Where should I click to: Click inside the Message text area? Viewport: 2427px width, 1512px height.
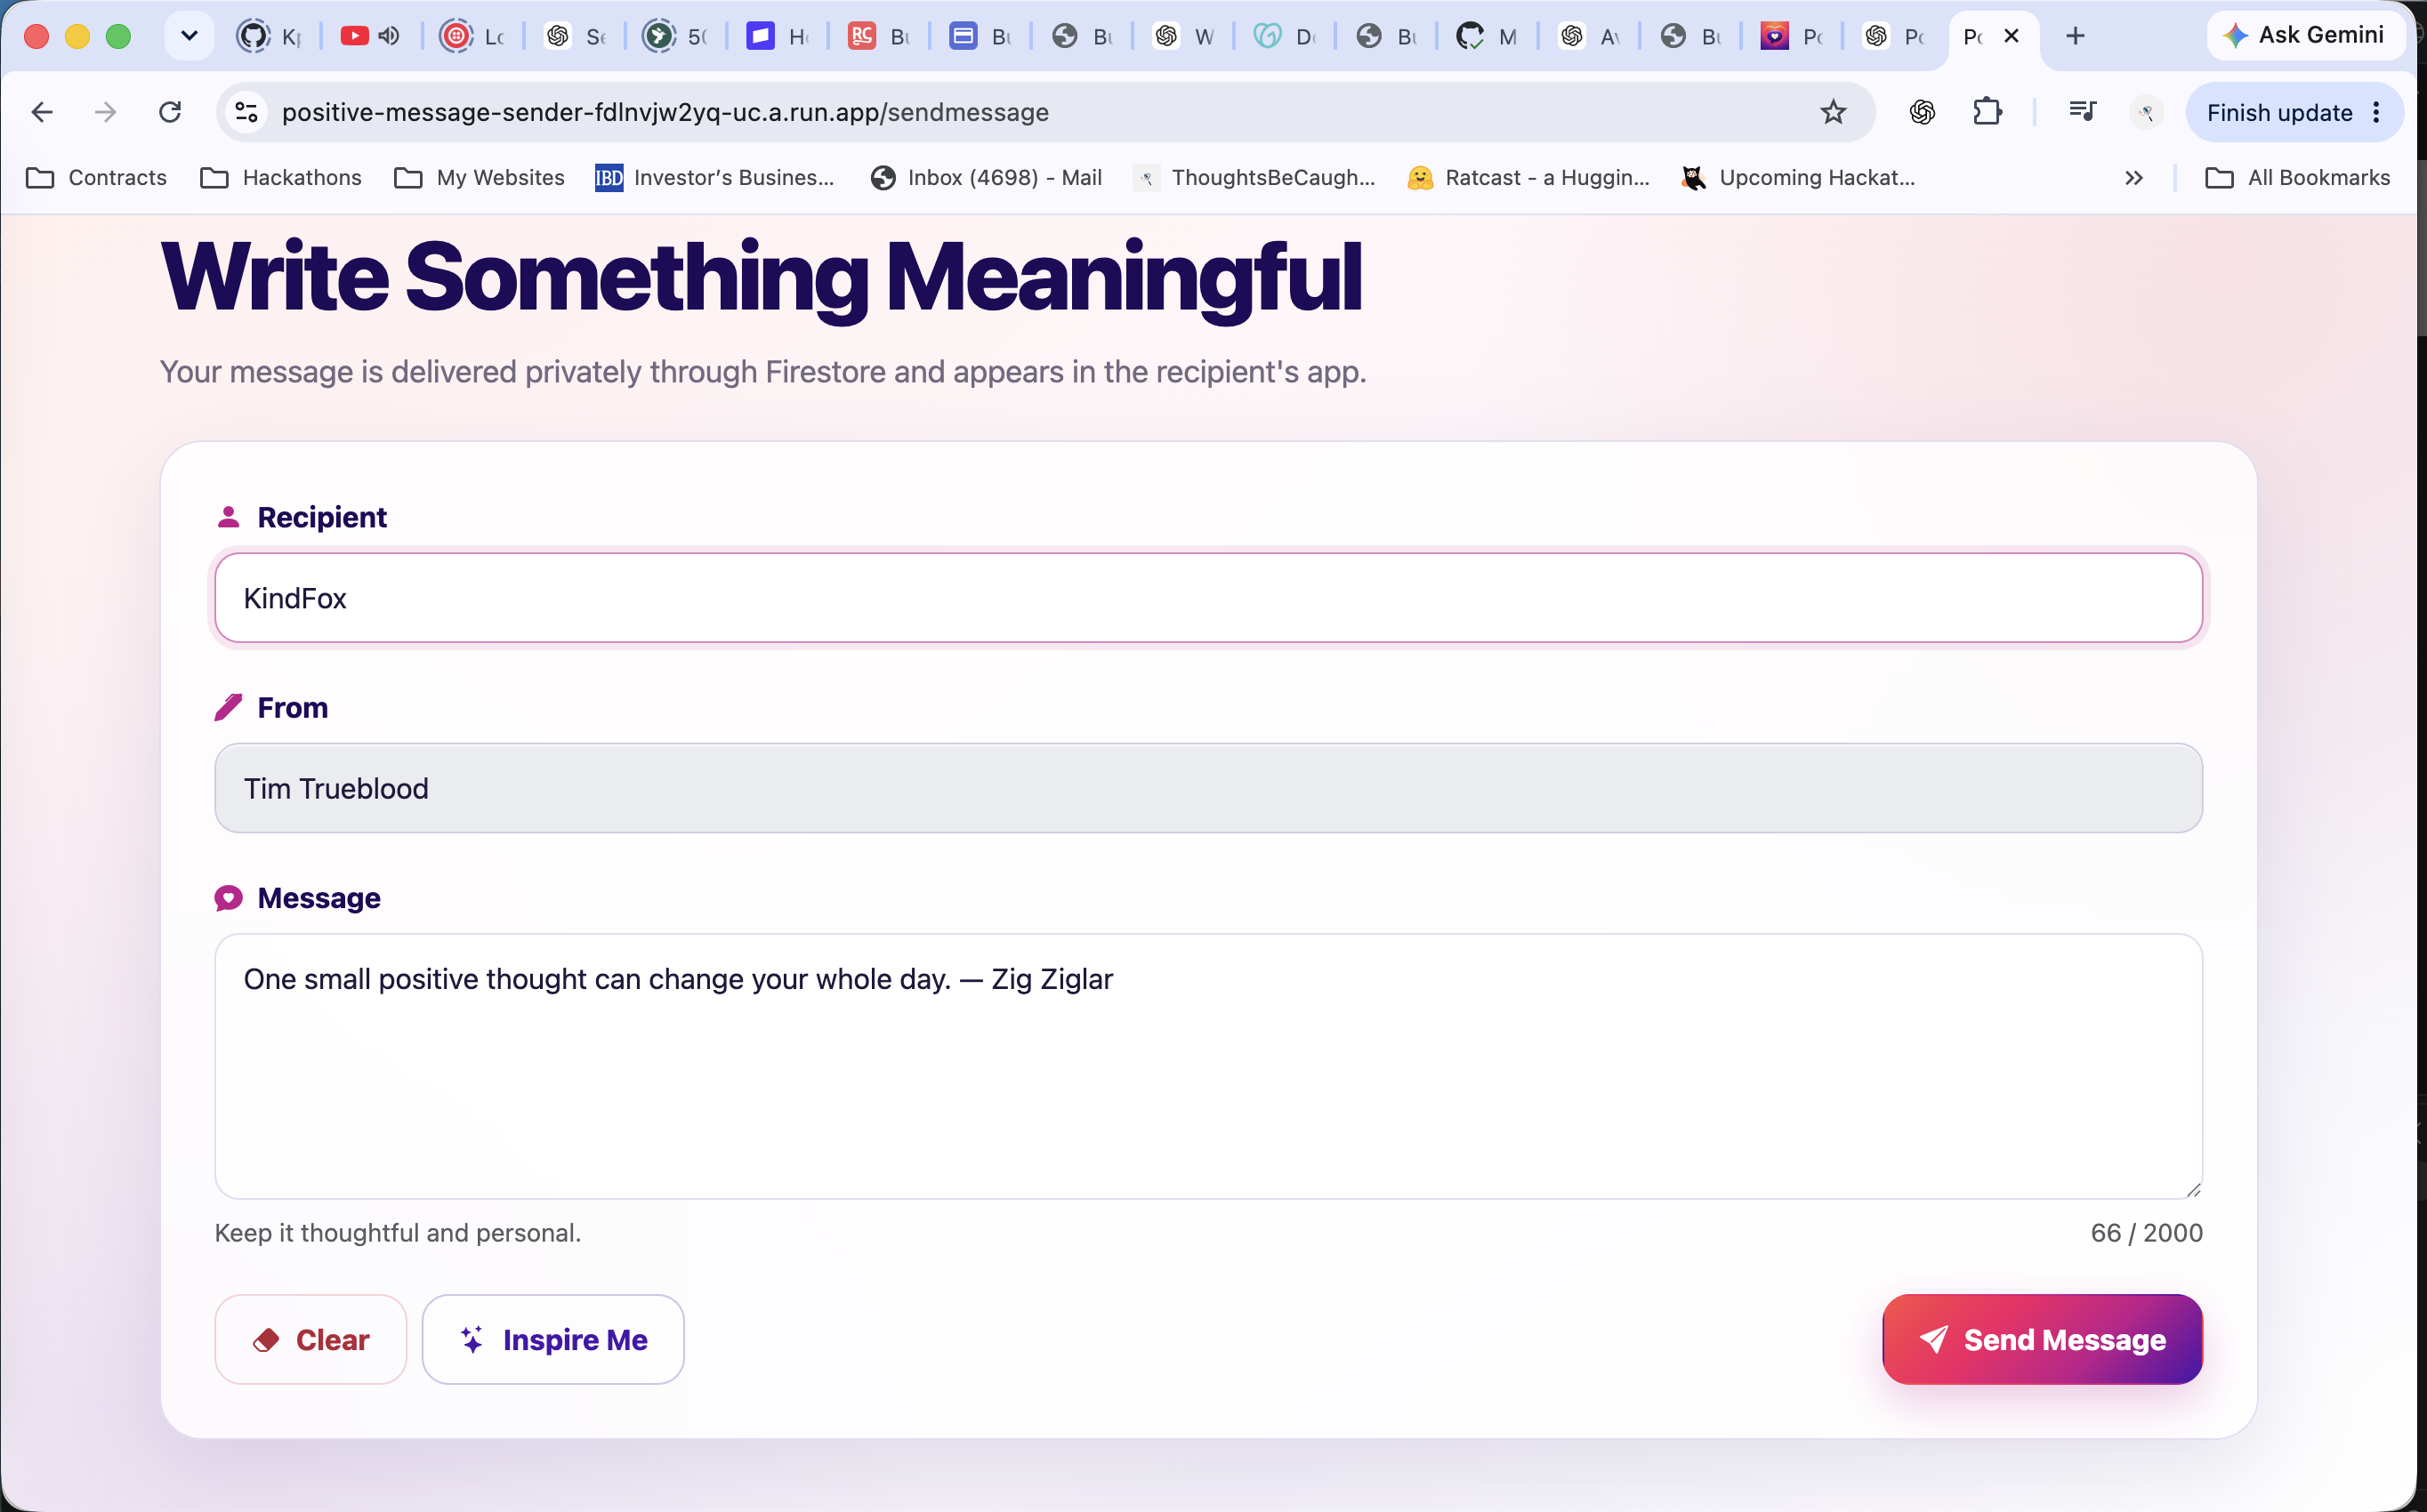1208,1066
